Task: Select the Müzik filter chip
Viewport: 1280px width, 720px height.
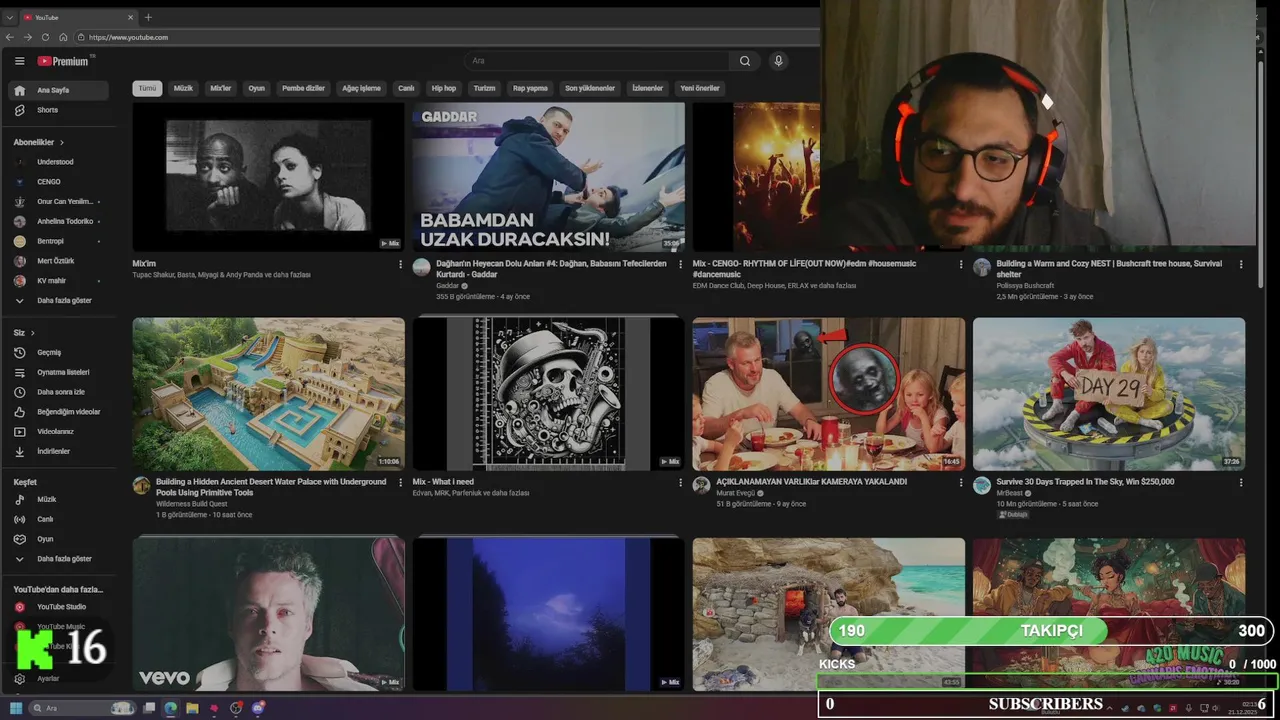Action: [x=183, y=88]
